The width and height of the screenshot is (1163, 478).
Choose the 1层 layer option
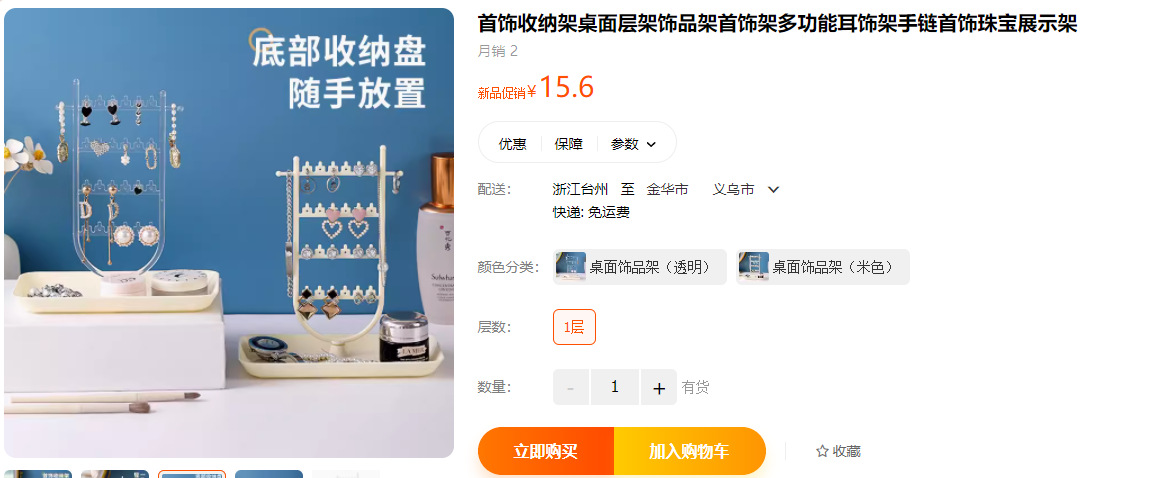click(x=574, y=327)
